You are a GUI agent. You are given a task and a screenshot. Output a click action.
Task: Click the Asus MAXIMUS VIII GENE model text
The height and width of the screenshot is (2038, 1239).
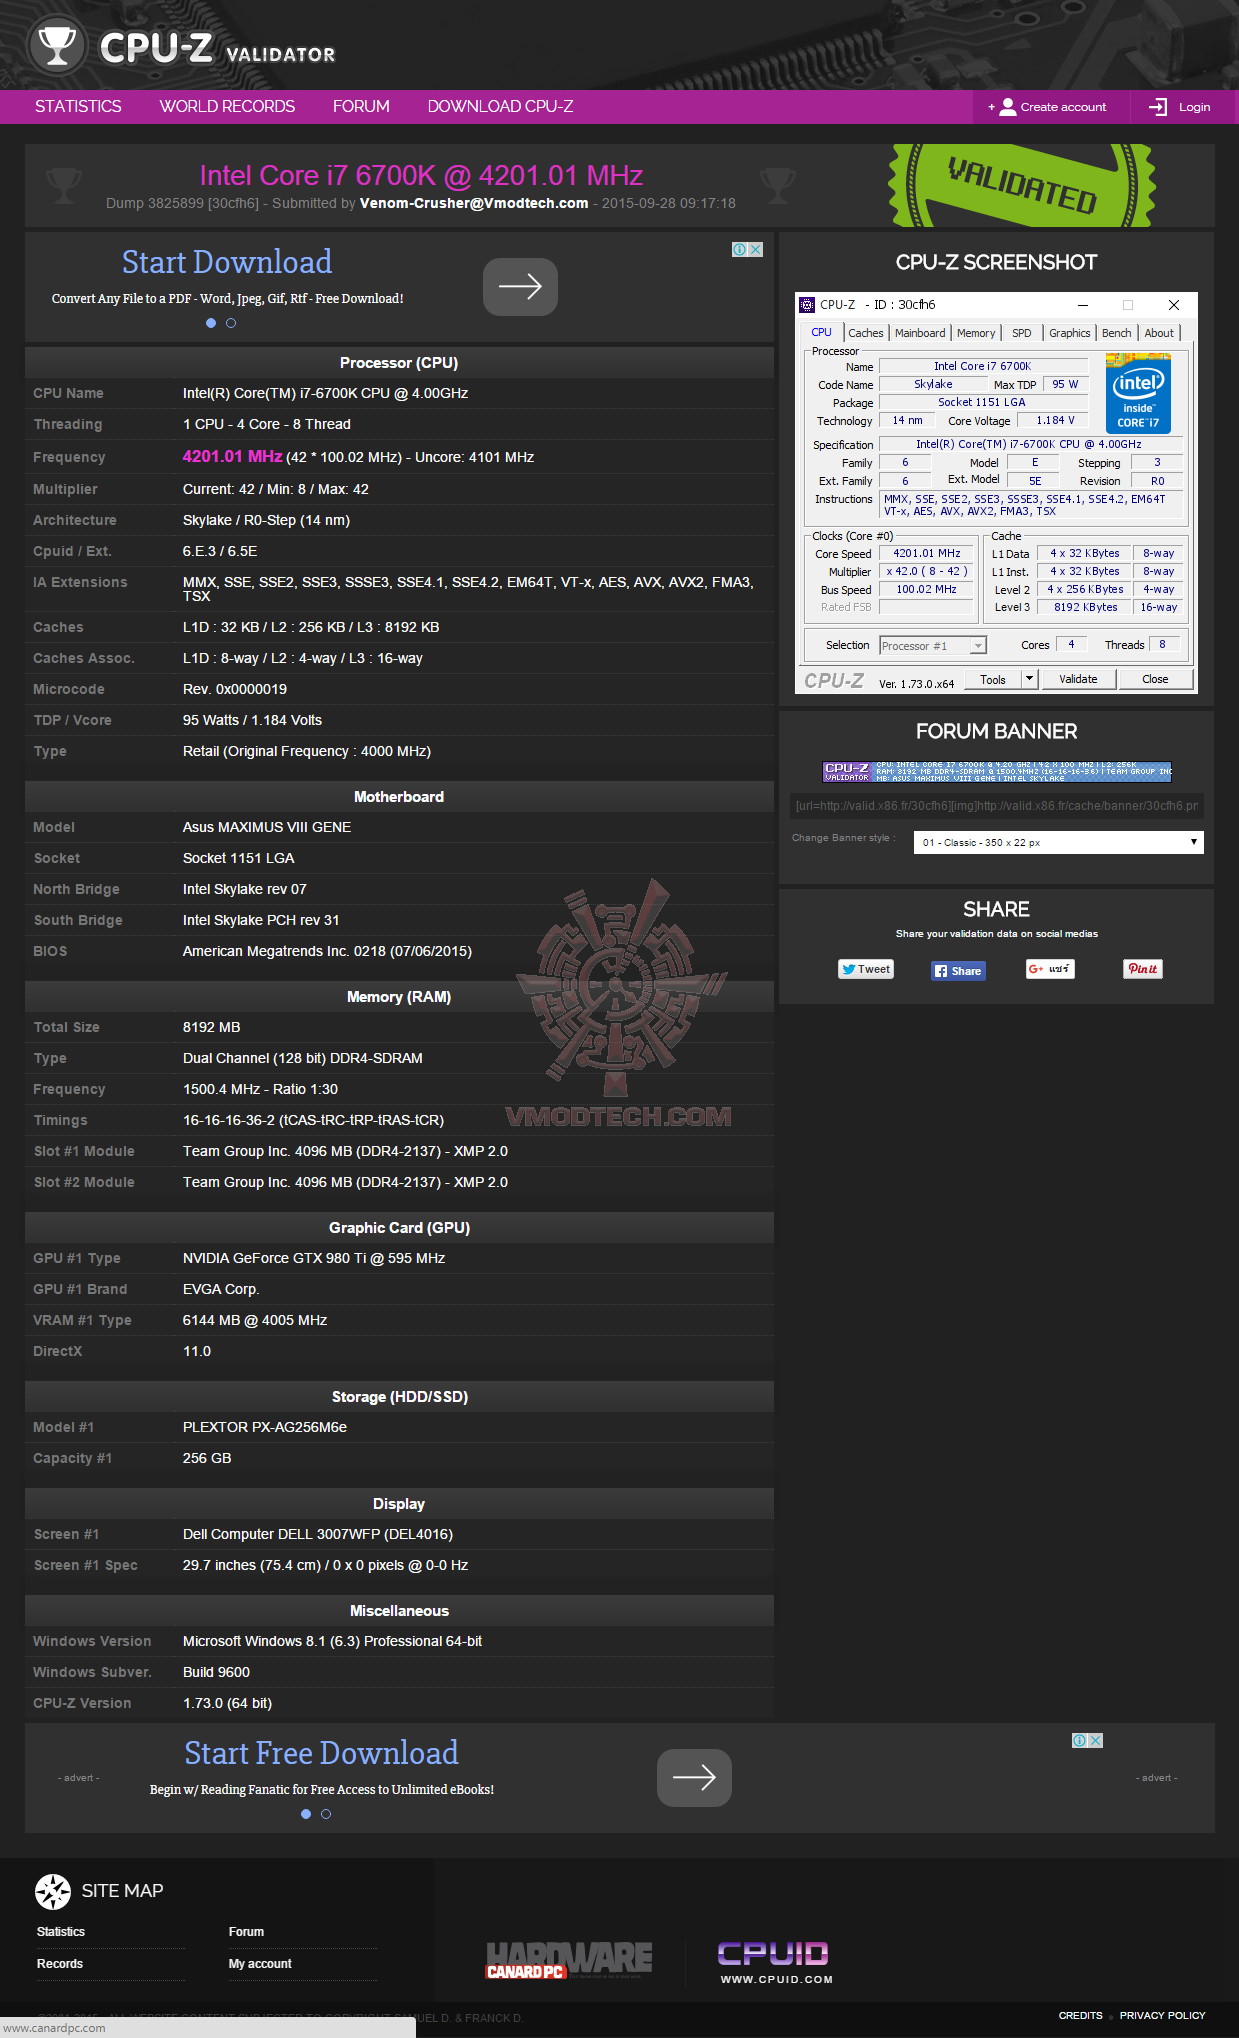(x=267, y=827)
